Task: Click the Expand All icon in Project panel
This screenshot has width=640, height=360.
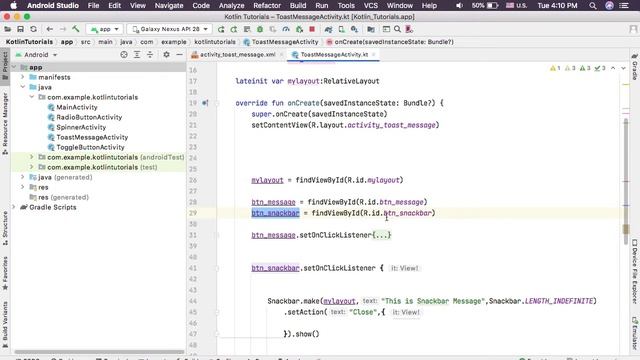Action: tap(137, 55)
